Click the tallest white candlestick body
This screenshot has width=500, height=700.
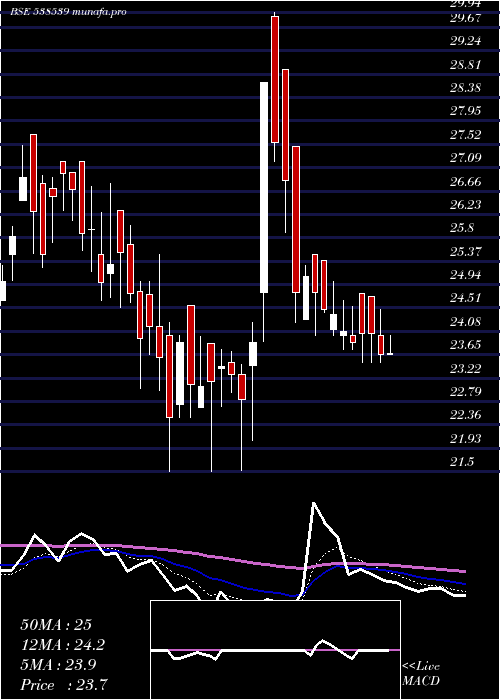[264, 188]
